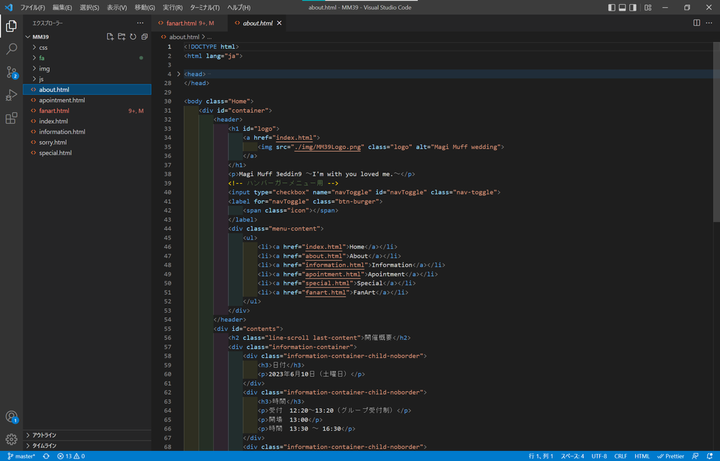This screenshot has width=720, height=461.
Task: Open the Search view in activity bar
Action: [x=11, y=48]
